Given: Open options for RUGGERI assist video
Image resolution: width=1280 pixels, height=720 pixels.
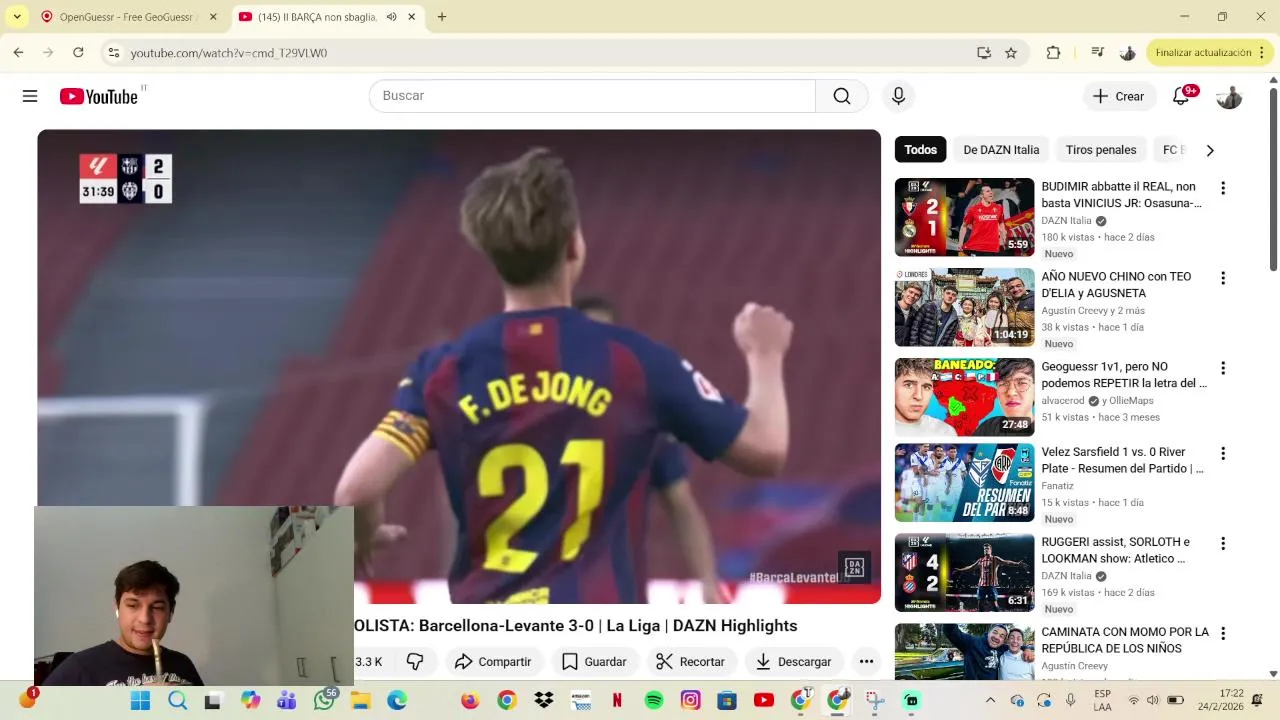Looking at the screenshot, I should (1222, 543).
